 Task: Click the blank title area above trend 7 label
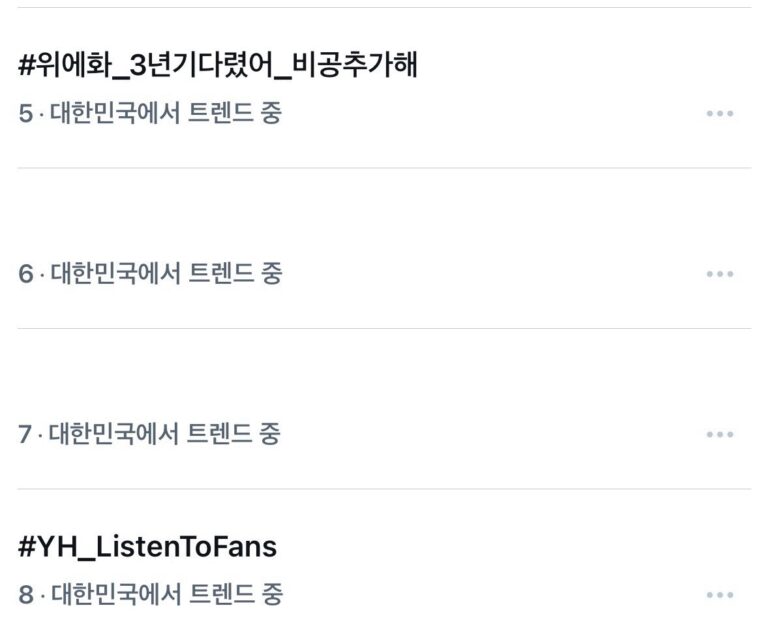click(150, 388)
